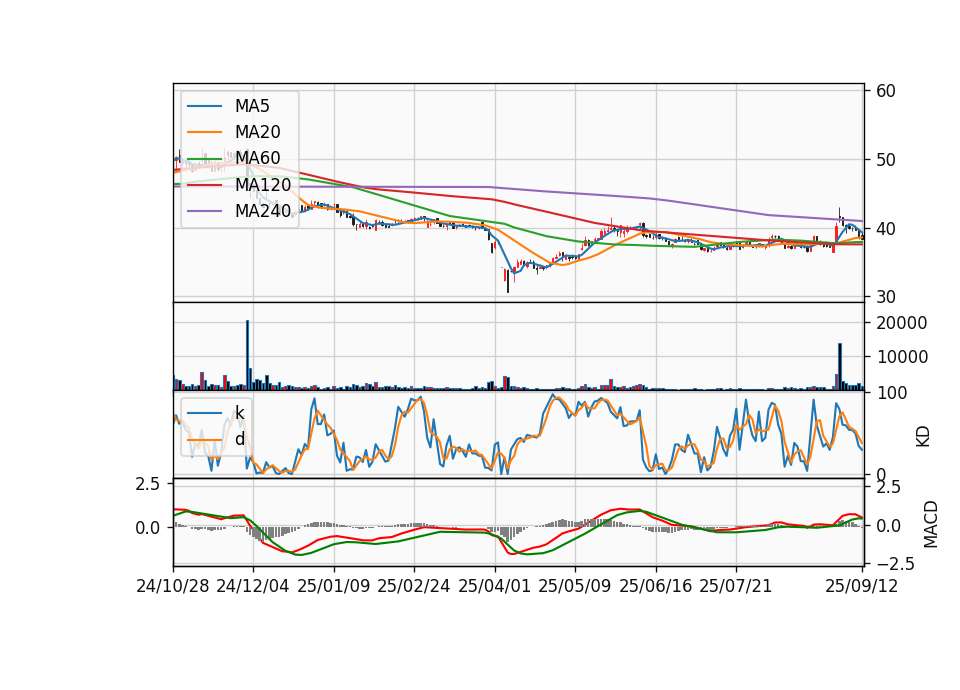Click the 25/06/16 date axis label

click(x=656, y=586)
